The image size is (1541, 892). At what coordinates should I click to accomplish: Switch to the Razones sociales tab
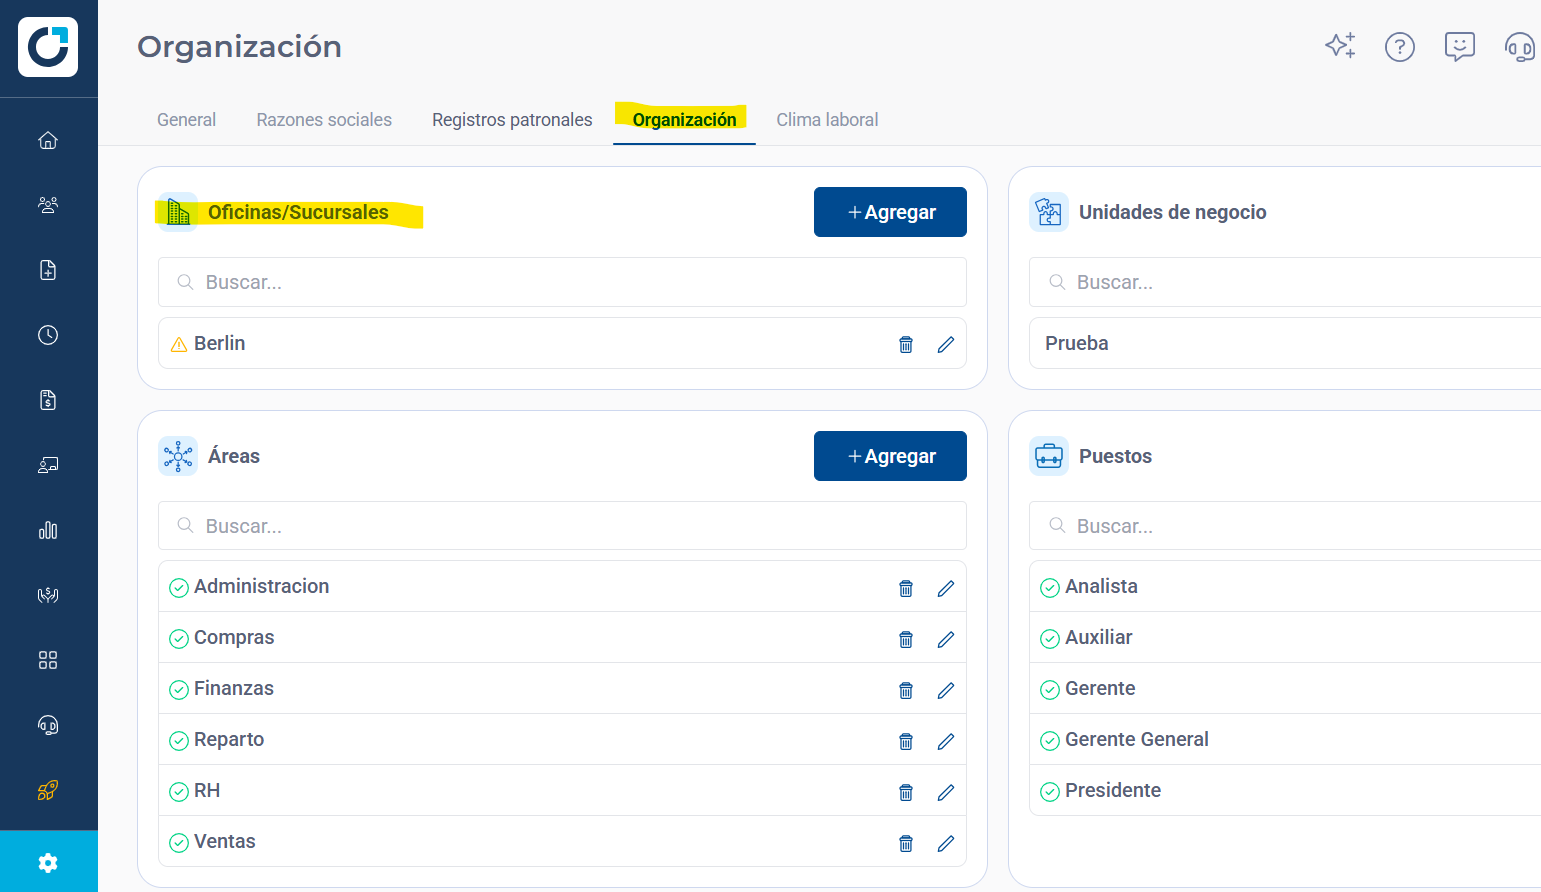(324, 120)
